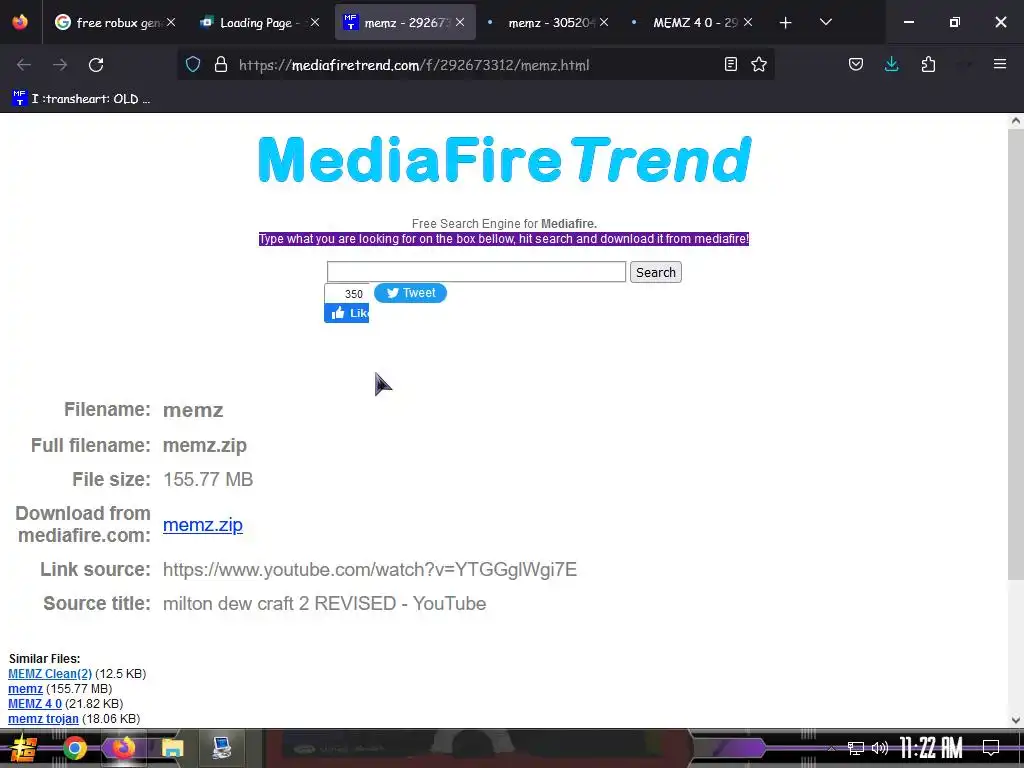Open the memz trojan similar file link
This screenshot has width=1024, height=768.
pyautogui.click(x=43, y=718)
